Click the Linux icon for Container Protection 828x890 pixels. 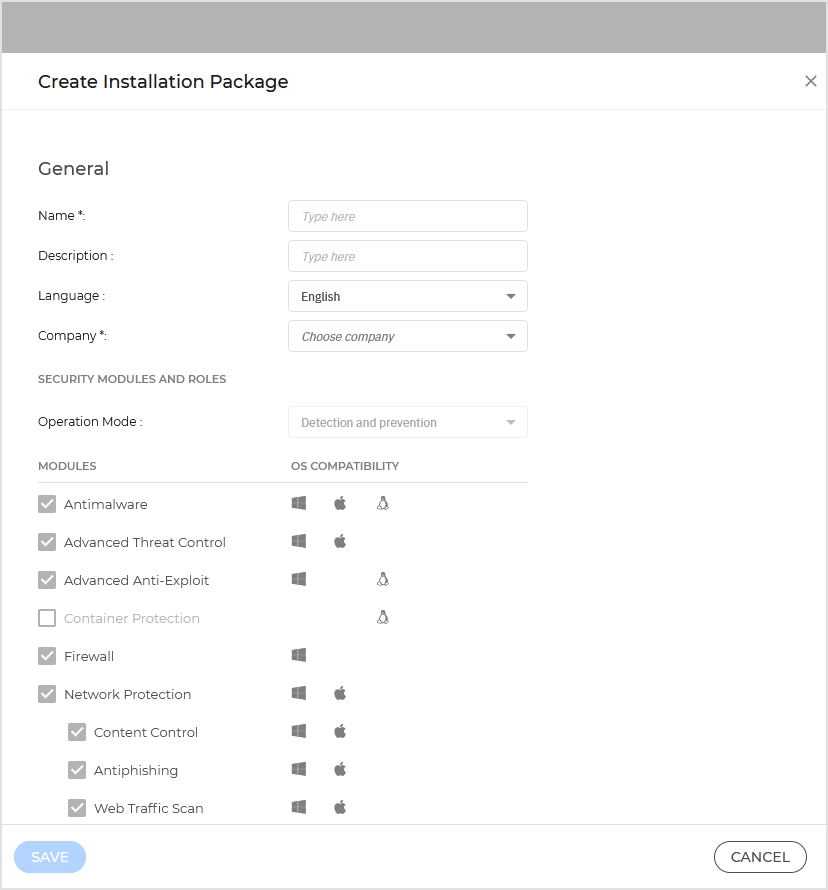(x=382, y=617)
